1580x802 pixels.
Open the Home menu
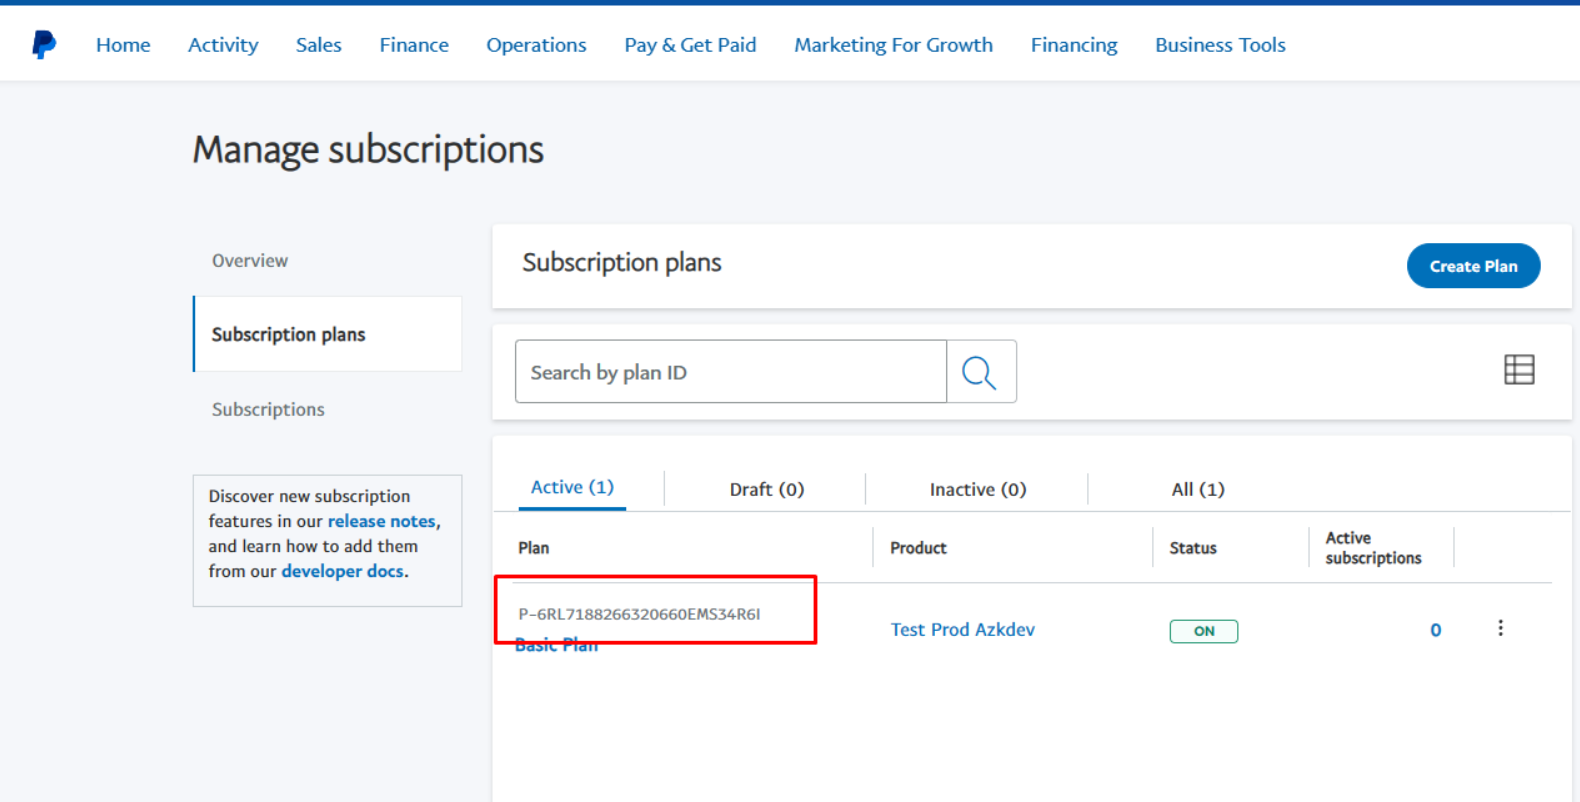click(123, 45)
